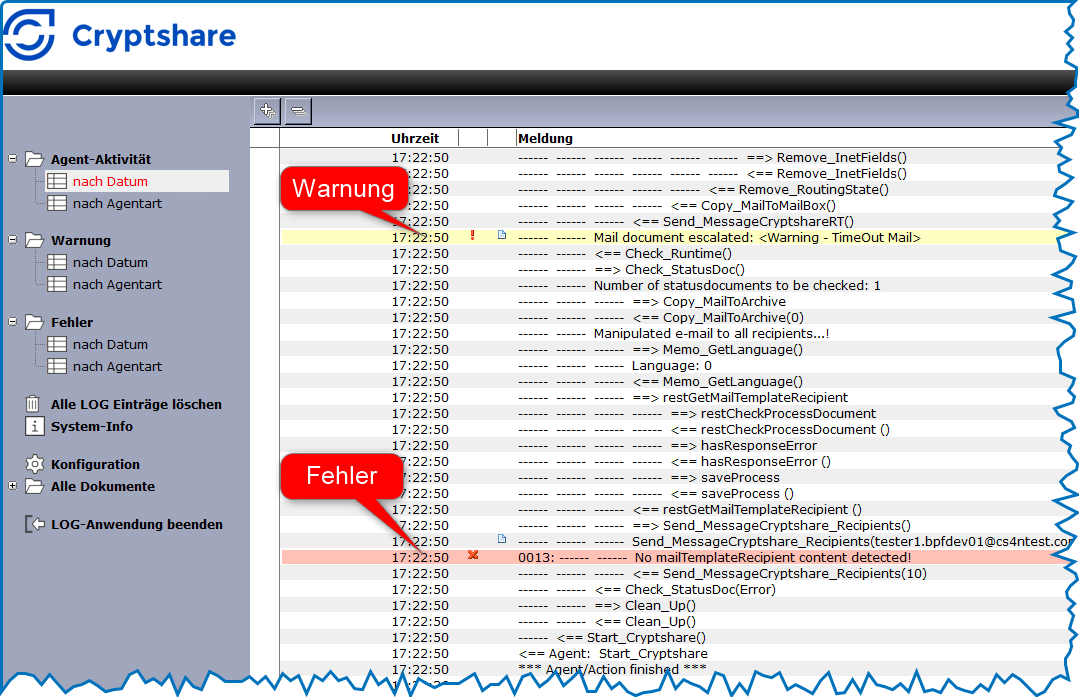Click the collapse all toolbar button
Image resolution: width=1079 pixels, height=697 pixels.
[298, 111]
